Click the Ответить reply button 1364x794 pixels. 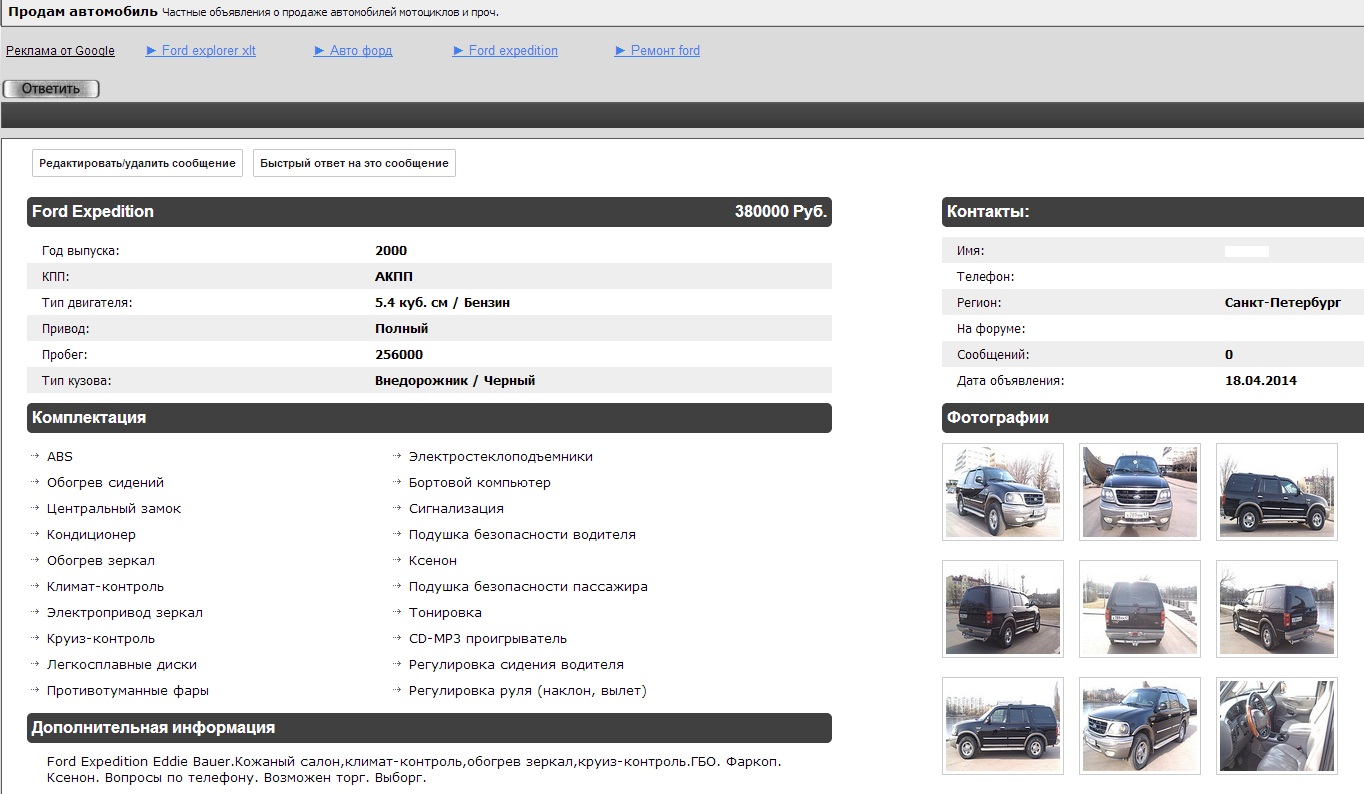(51, 89)
